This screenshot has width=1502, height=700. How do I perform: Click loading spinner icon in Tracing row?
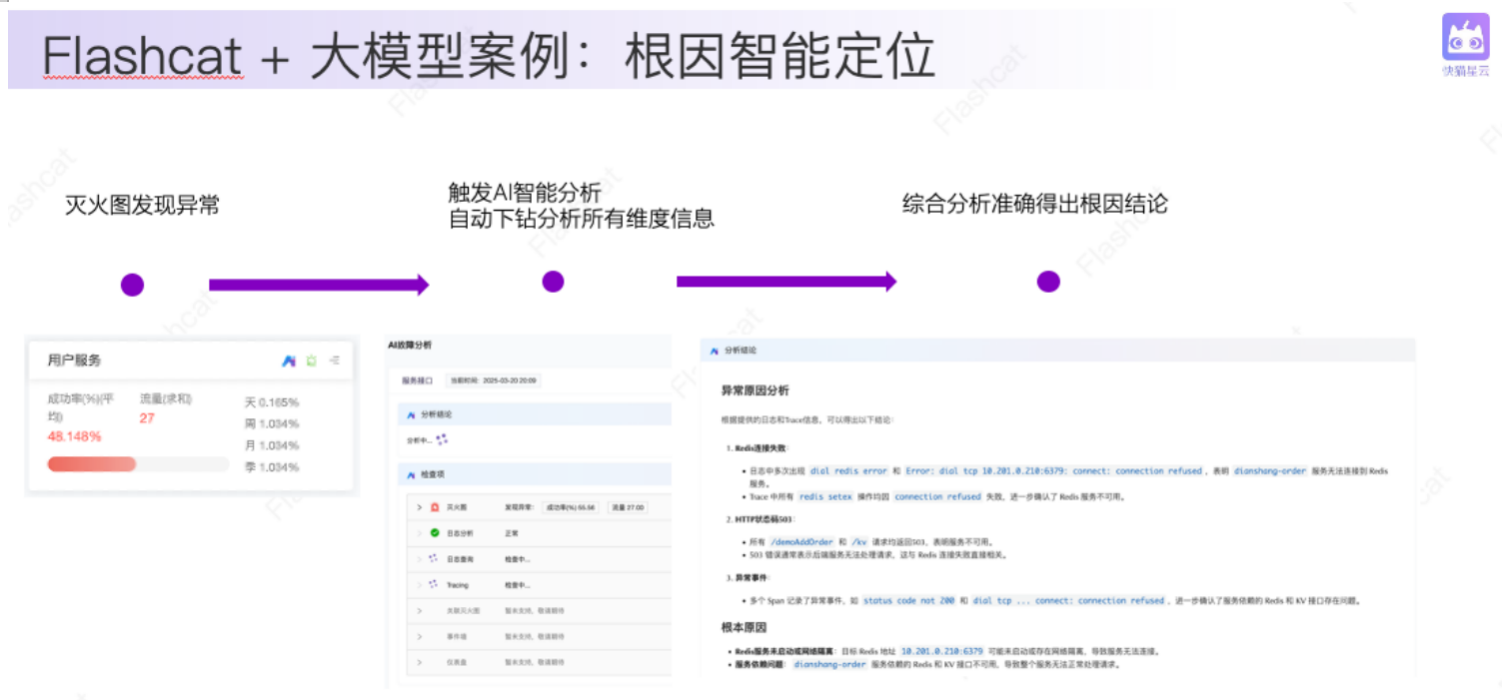[433, 585]
